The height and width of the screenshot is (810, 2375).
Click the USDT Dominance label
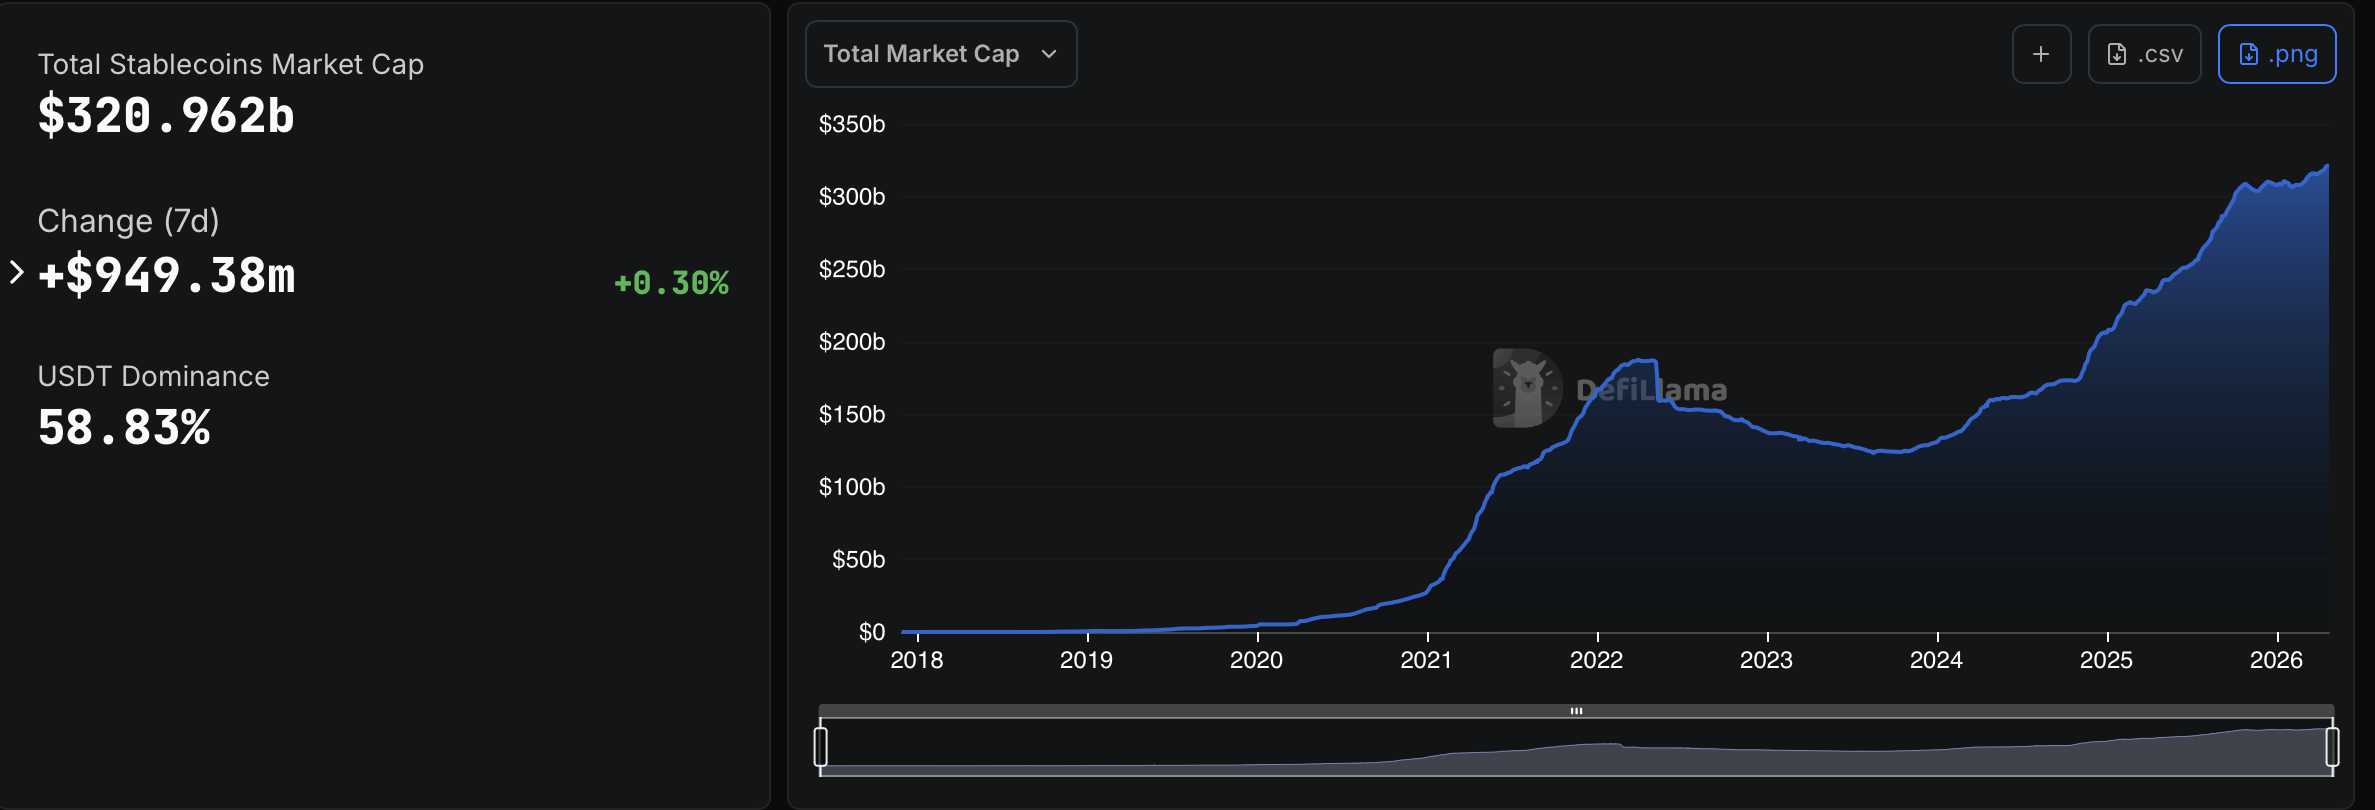(x=153, y=376)
